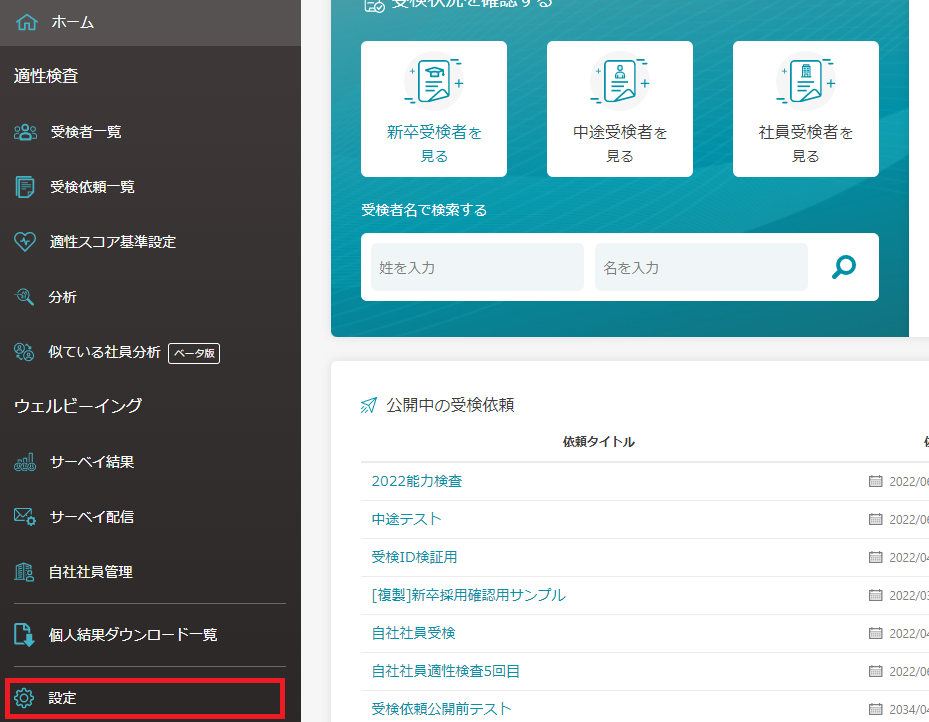Viewport: 929px width, 722px height.
Task: Click the 受検者一覧 people icon
Action: (x=25, y=132)
